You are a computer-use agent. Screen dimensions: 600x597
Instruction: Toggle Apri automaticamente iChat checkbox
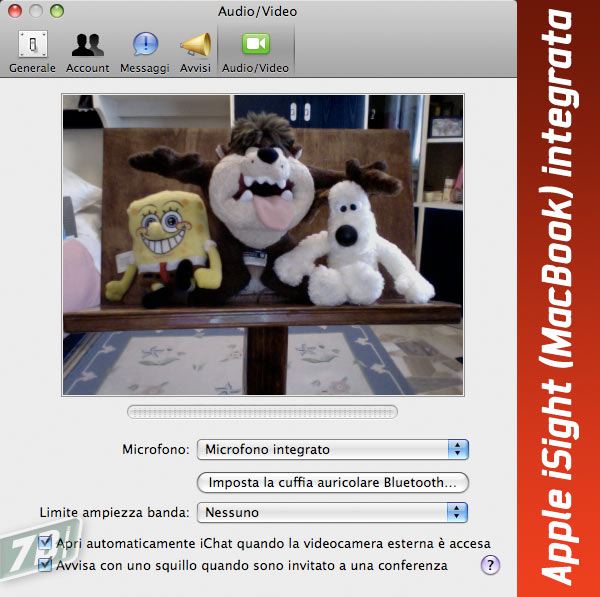45,543
